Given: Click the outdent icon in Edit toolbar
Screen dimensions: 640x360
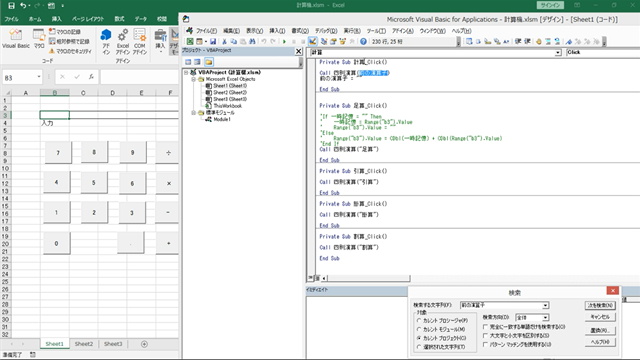Looking at the screenshot, I should coord(527,41).
